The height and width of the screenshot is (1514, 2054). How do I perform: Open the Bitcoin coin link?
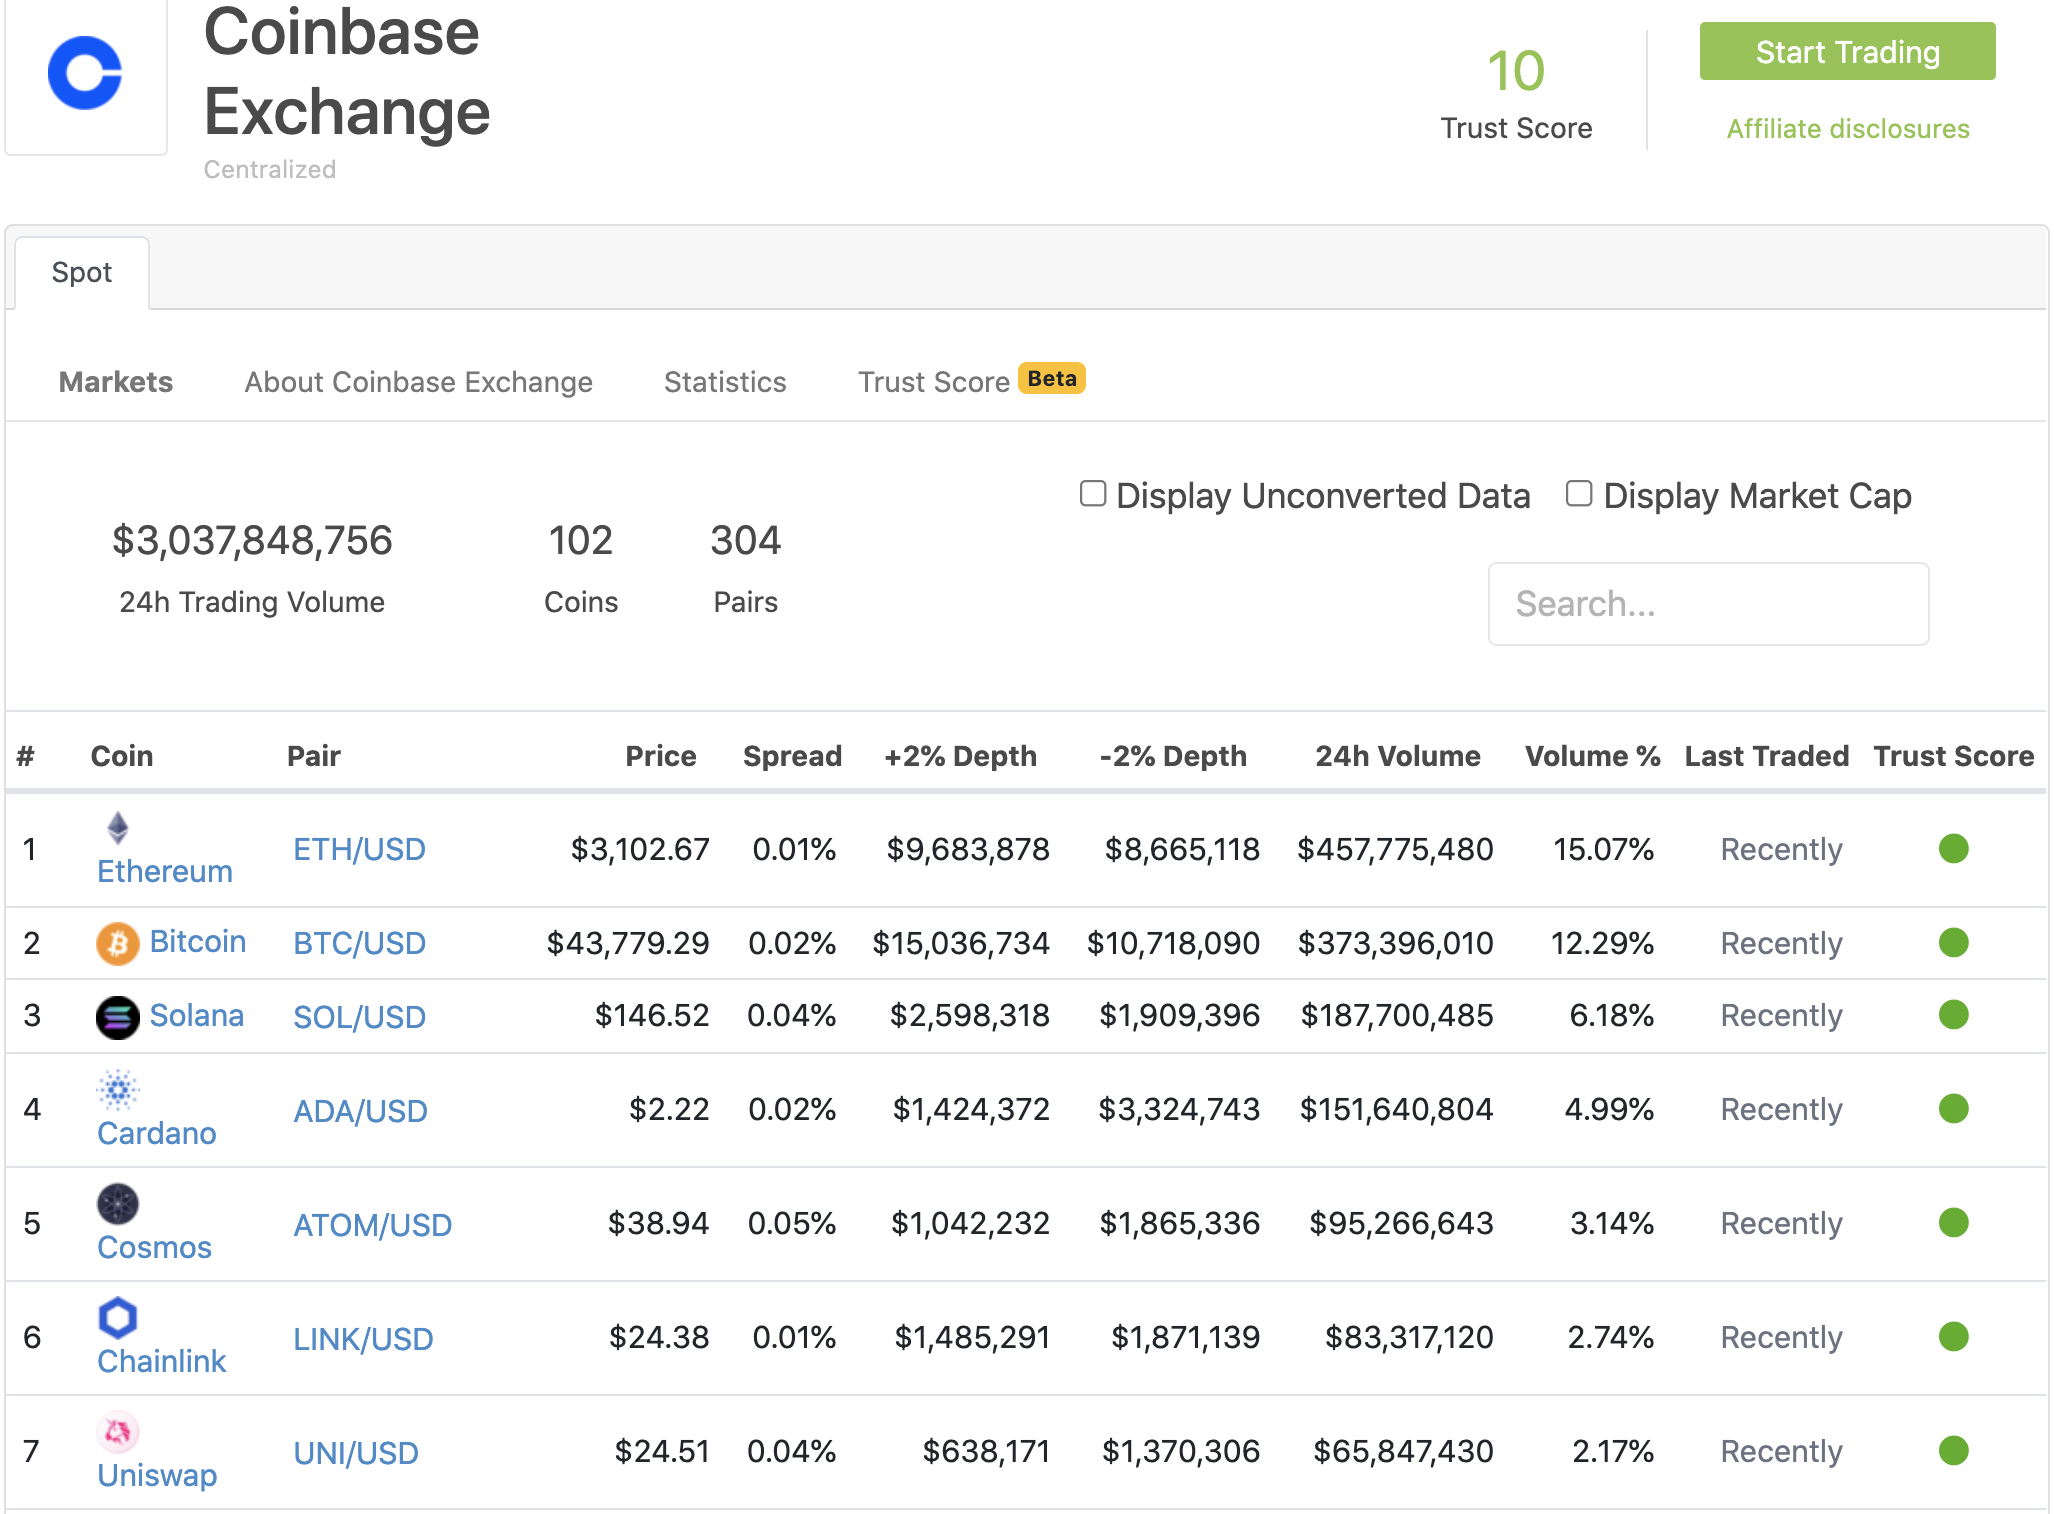click(198, 942)
